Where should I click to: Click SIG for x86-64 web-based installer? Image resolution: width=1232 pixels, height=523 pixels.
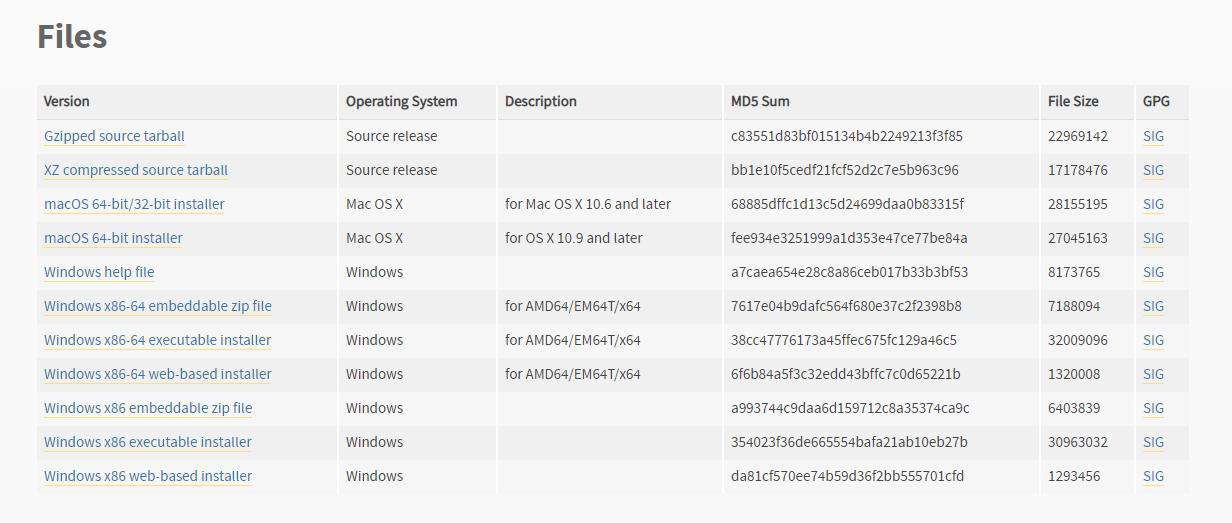[1153, 374]
